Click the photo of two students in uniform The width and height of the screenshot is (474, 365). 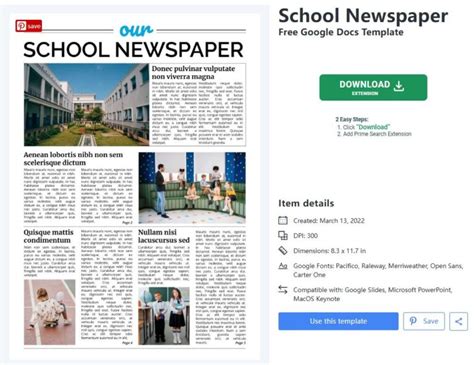point(164,316)
